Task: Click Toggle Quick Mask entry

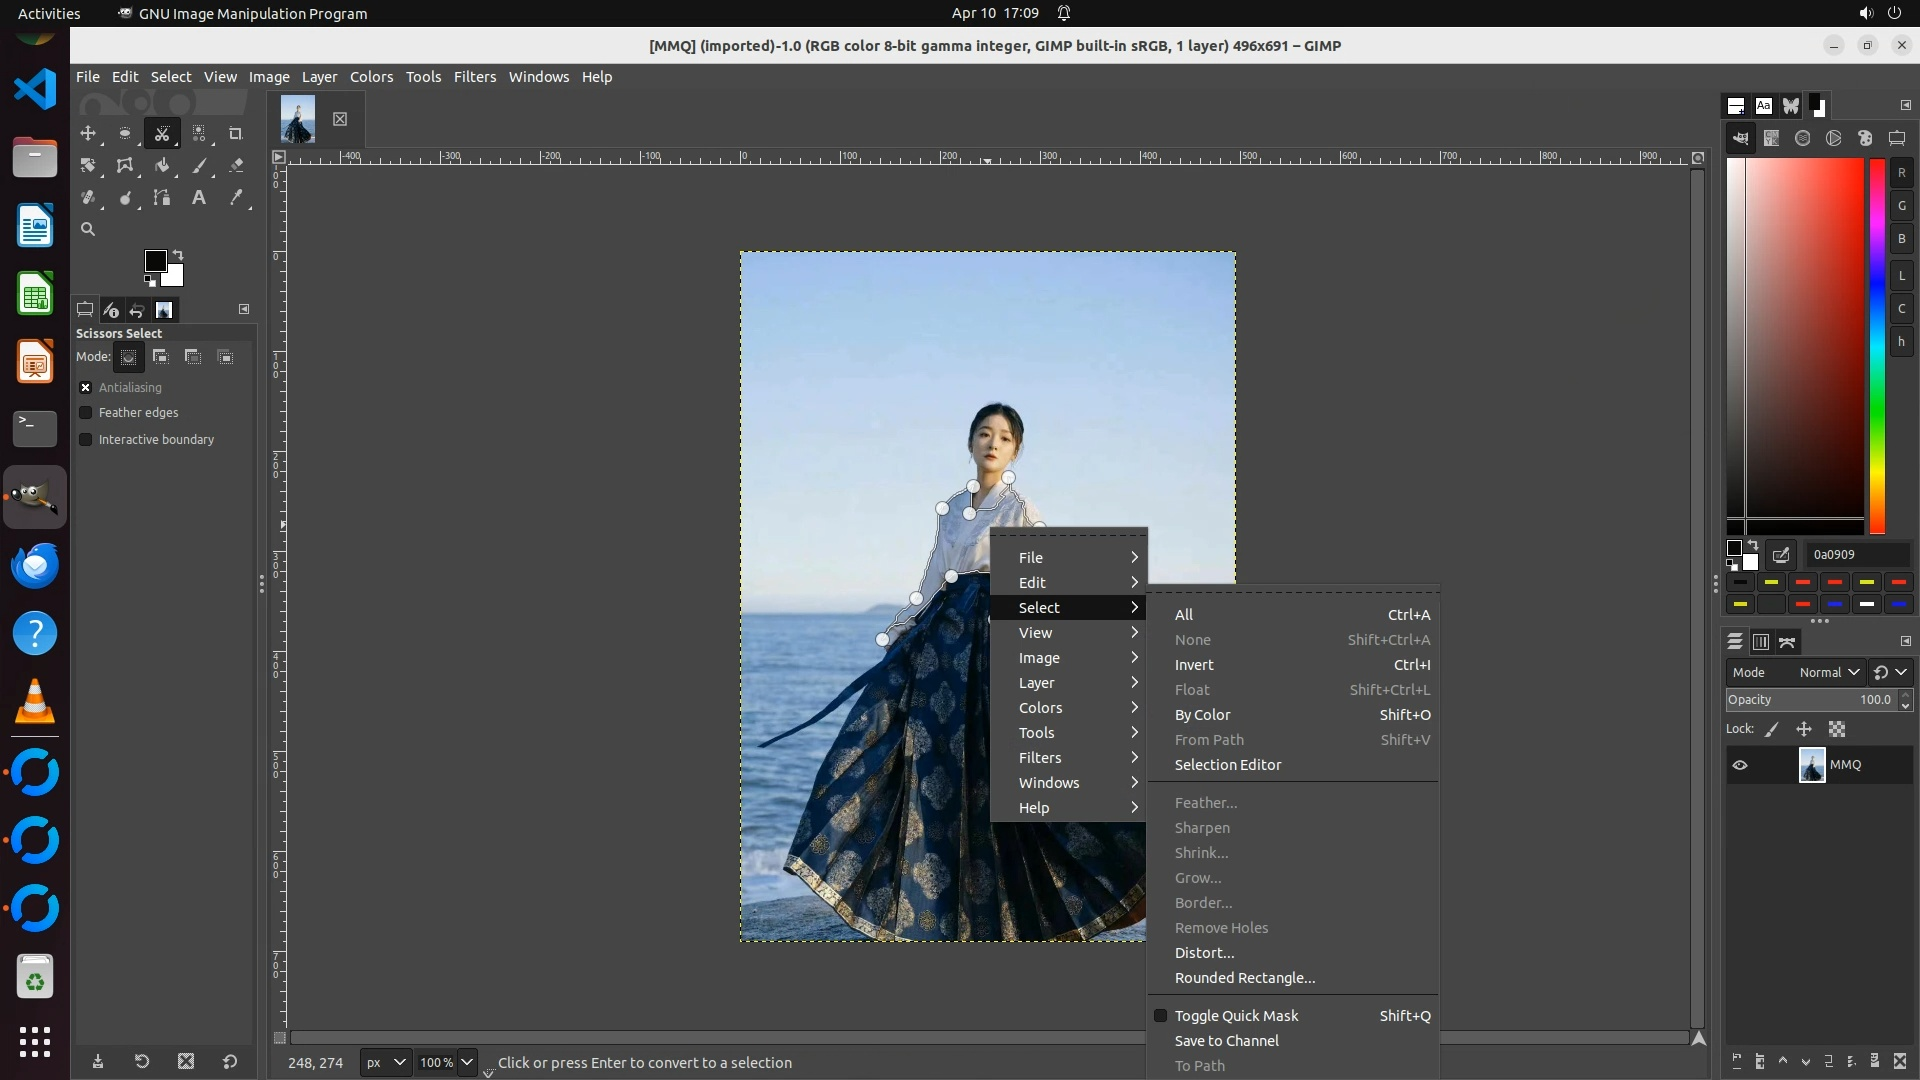Action: (x=1236, y=1016)
